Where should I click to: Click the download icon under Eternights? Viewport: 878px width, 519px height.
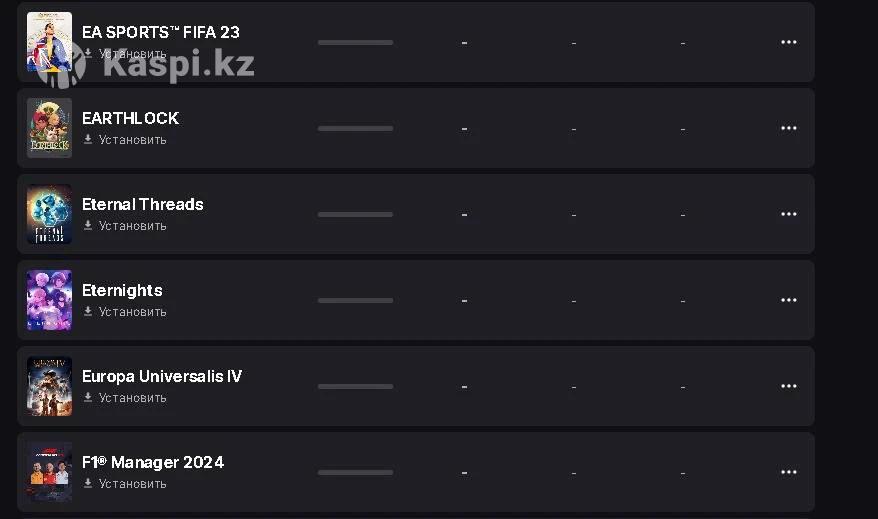coord(88,312)
